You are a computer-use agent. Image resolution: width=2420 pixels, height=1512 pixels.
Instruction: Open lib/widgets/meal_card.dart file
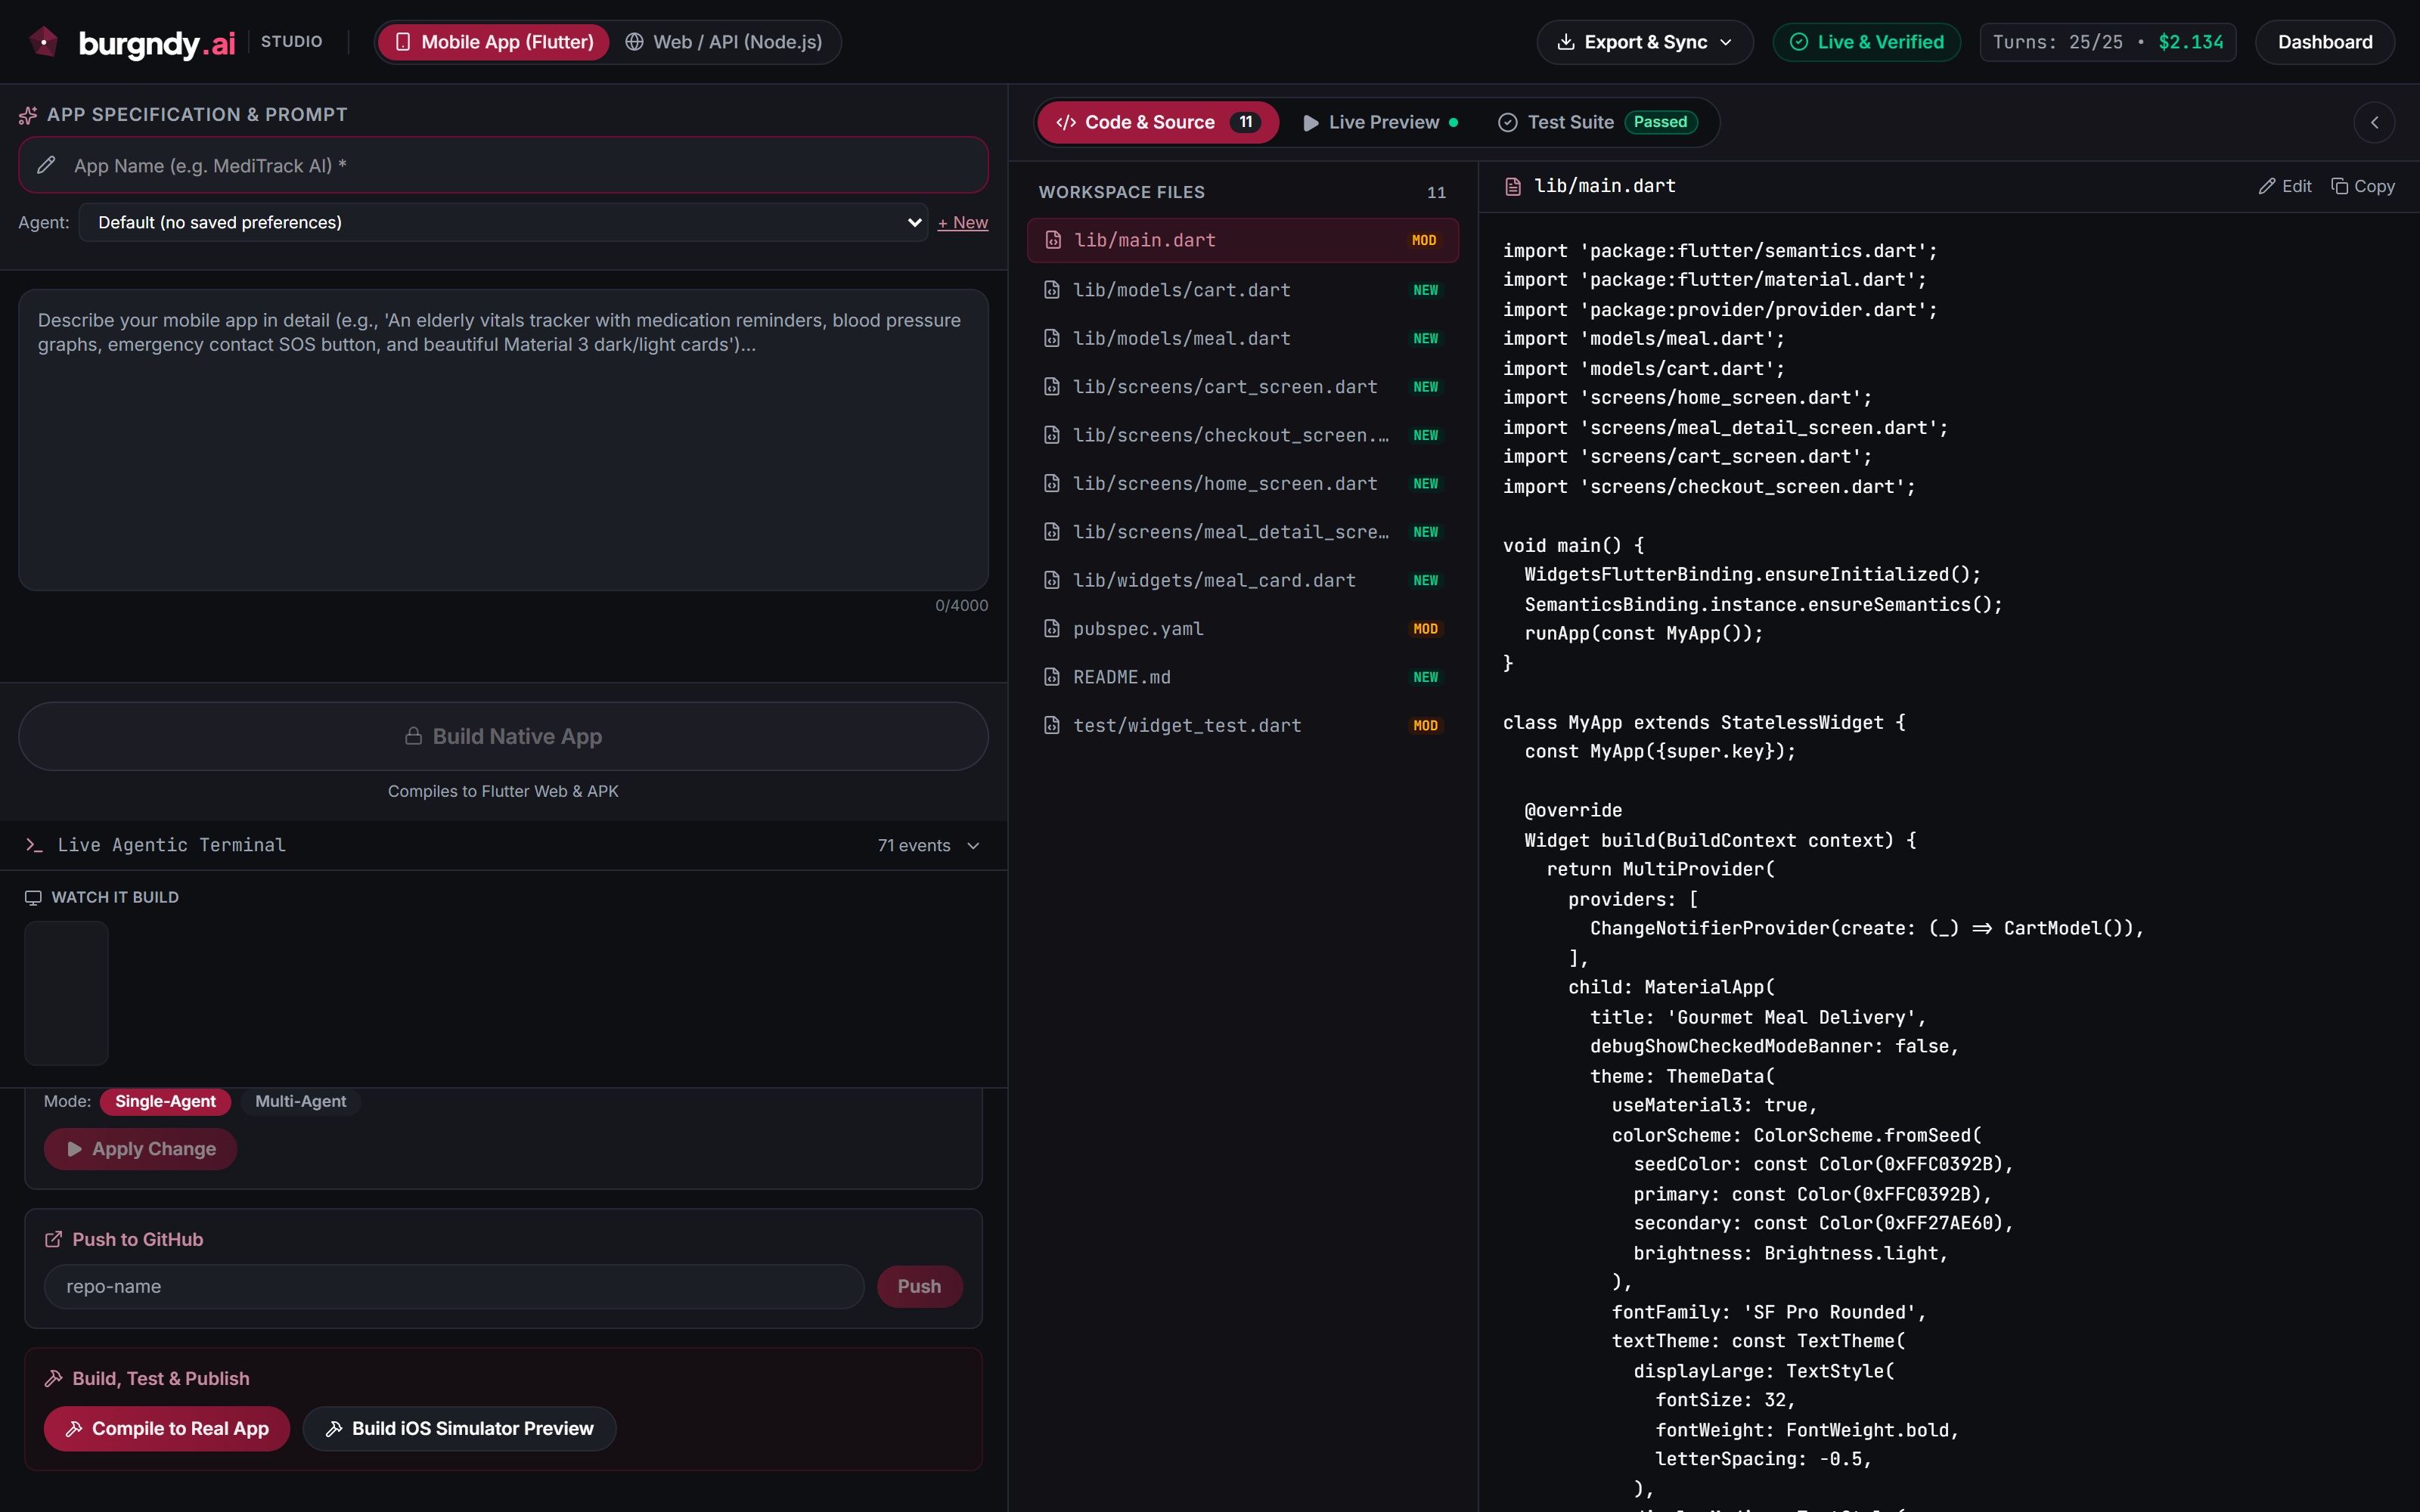click(x=1243, y=580)
